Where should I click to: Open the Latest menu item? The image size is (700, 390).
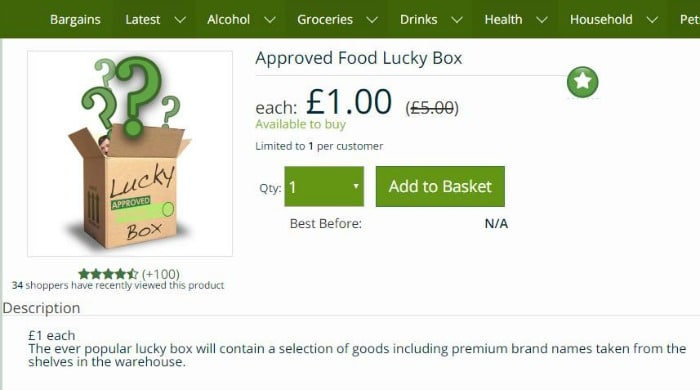(x=142, y=20)
